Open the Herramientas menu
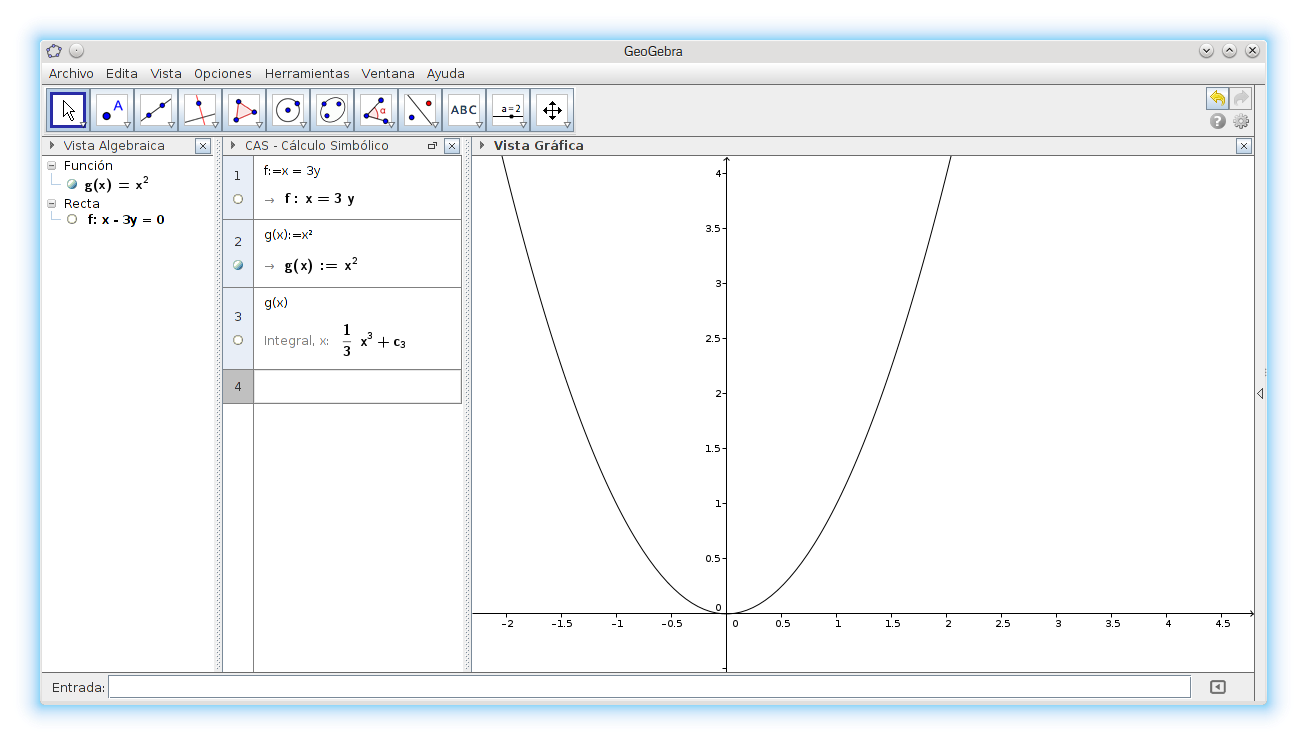Image resolution: width=1307 pixels, height=745 pixels. [x=307, y=74]
